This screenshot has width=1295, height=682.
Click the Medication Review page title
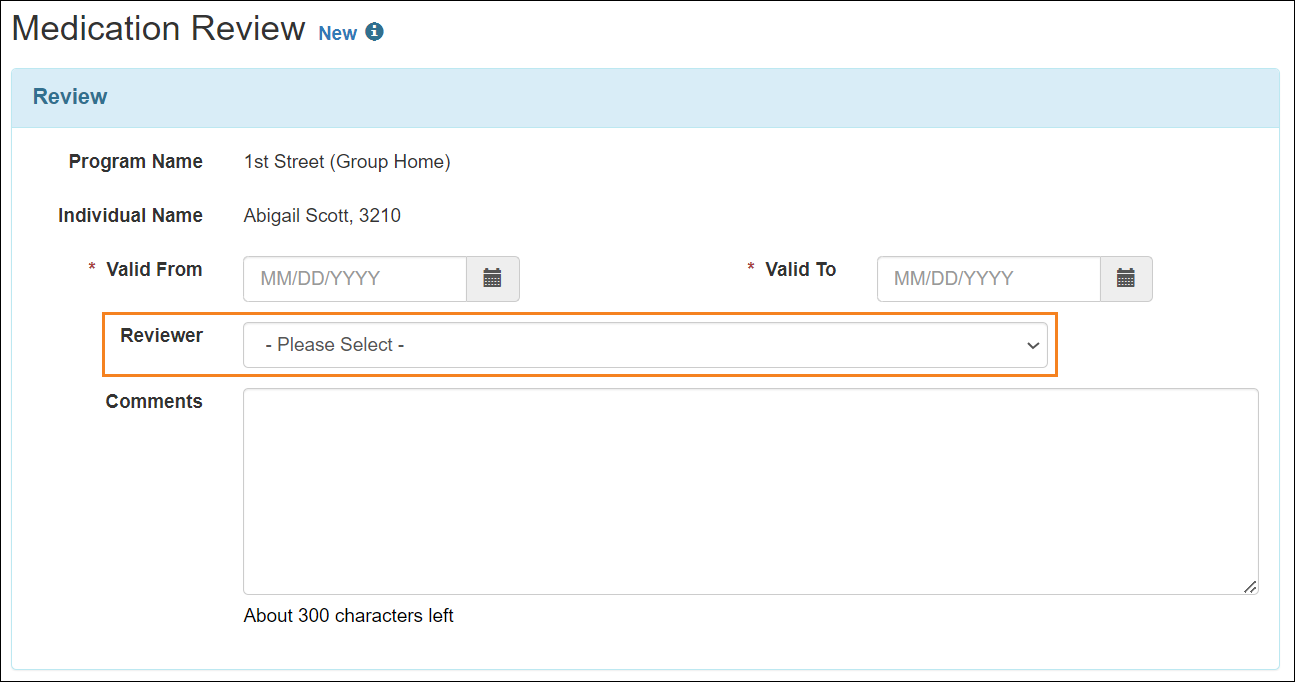[x=158, y=29]
